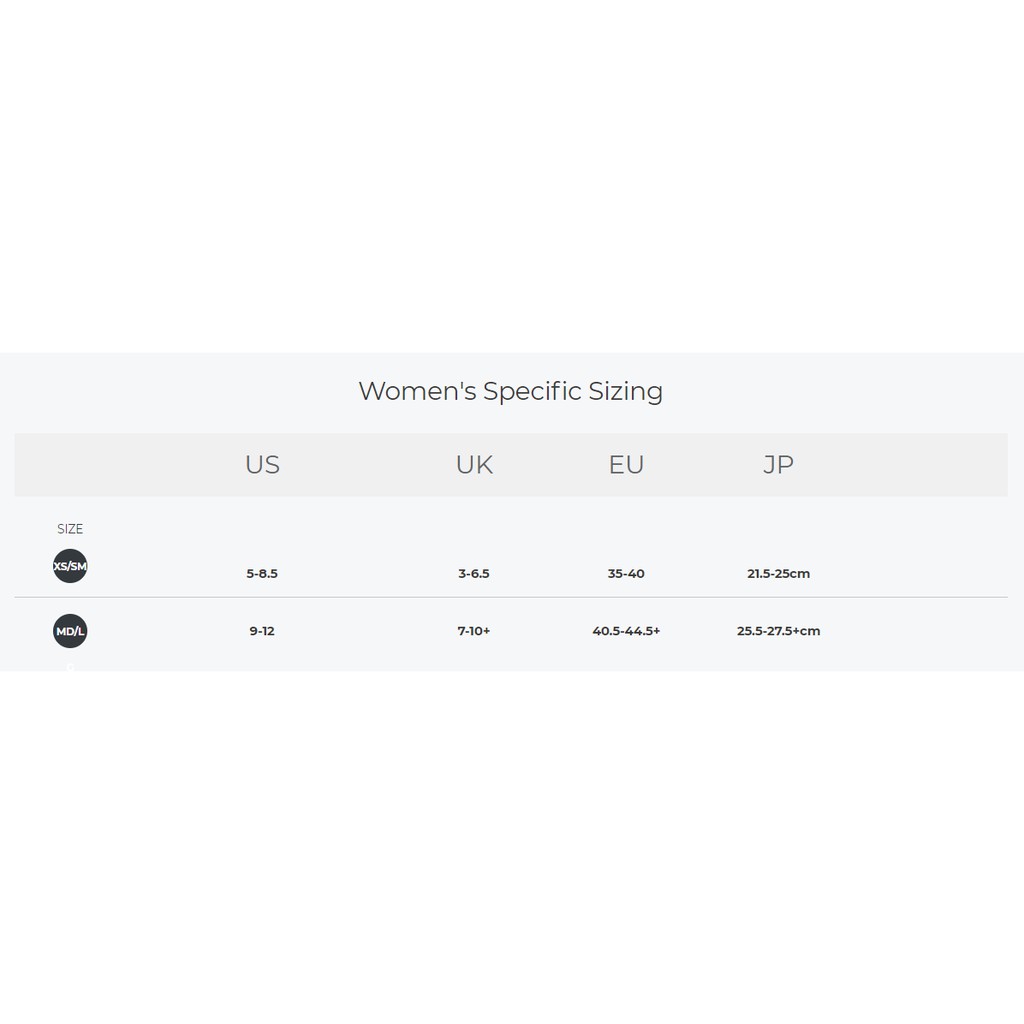This screenshot has width=1024, height=1024.
Task: Click the Women's Specific Sizing title
Action: pyautogui.click(x=510, y=391)
